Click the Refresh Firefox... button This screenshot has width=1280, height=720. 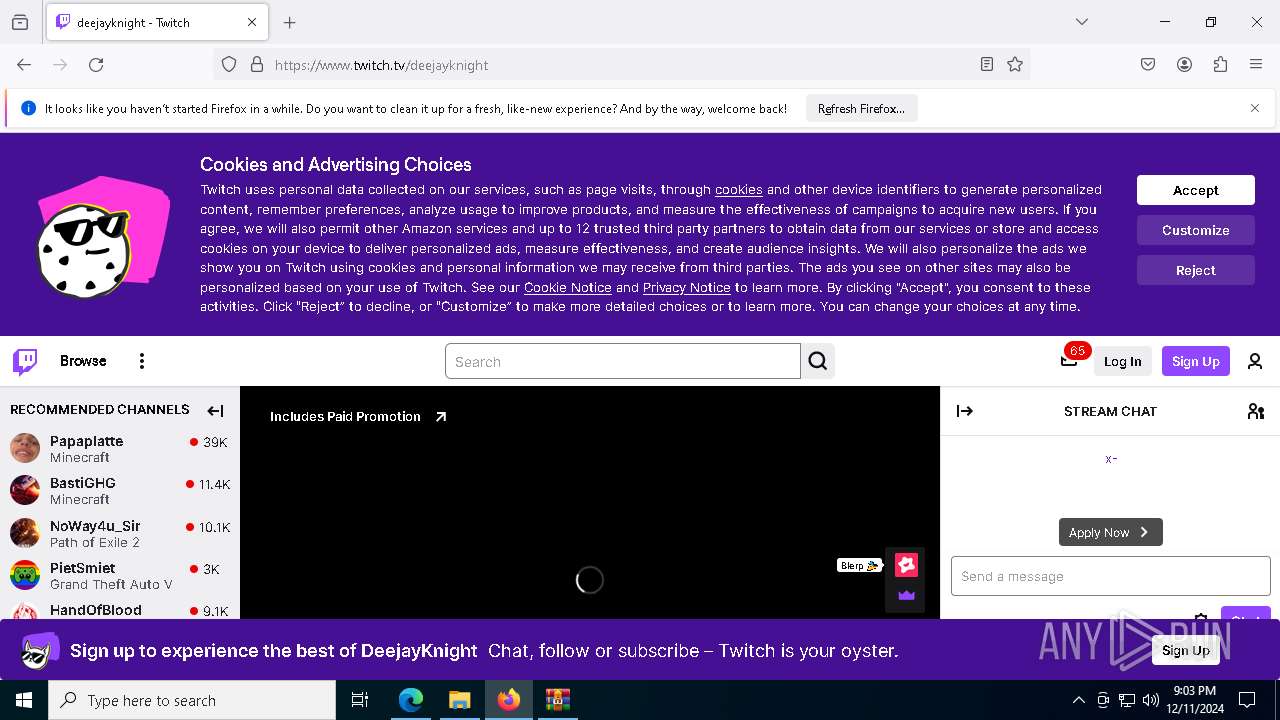coord(861,109)
